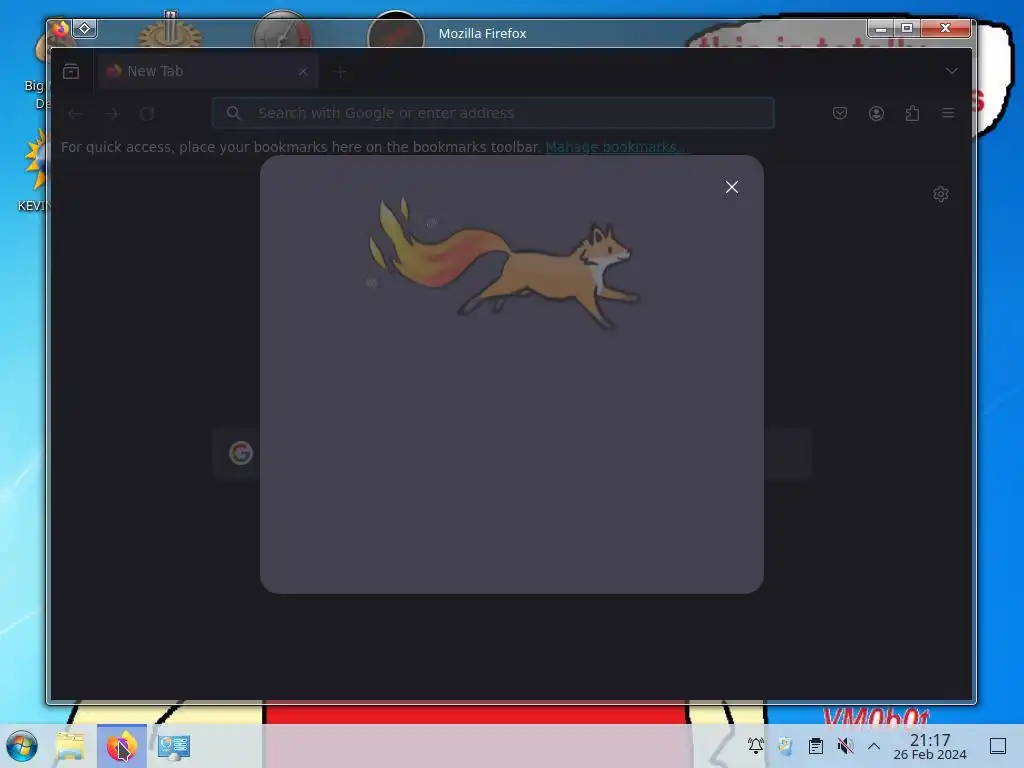Unmute the audio volume tray icon

pyautogui.click(x=845, y=745)
